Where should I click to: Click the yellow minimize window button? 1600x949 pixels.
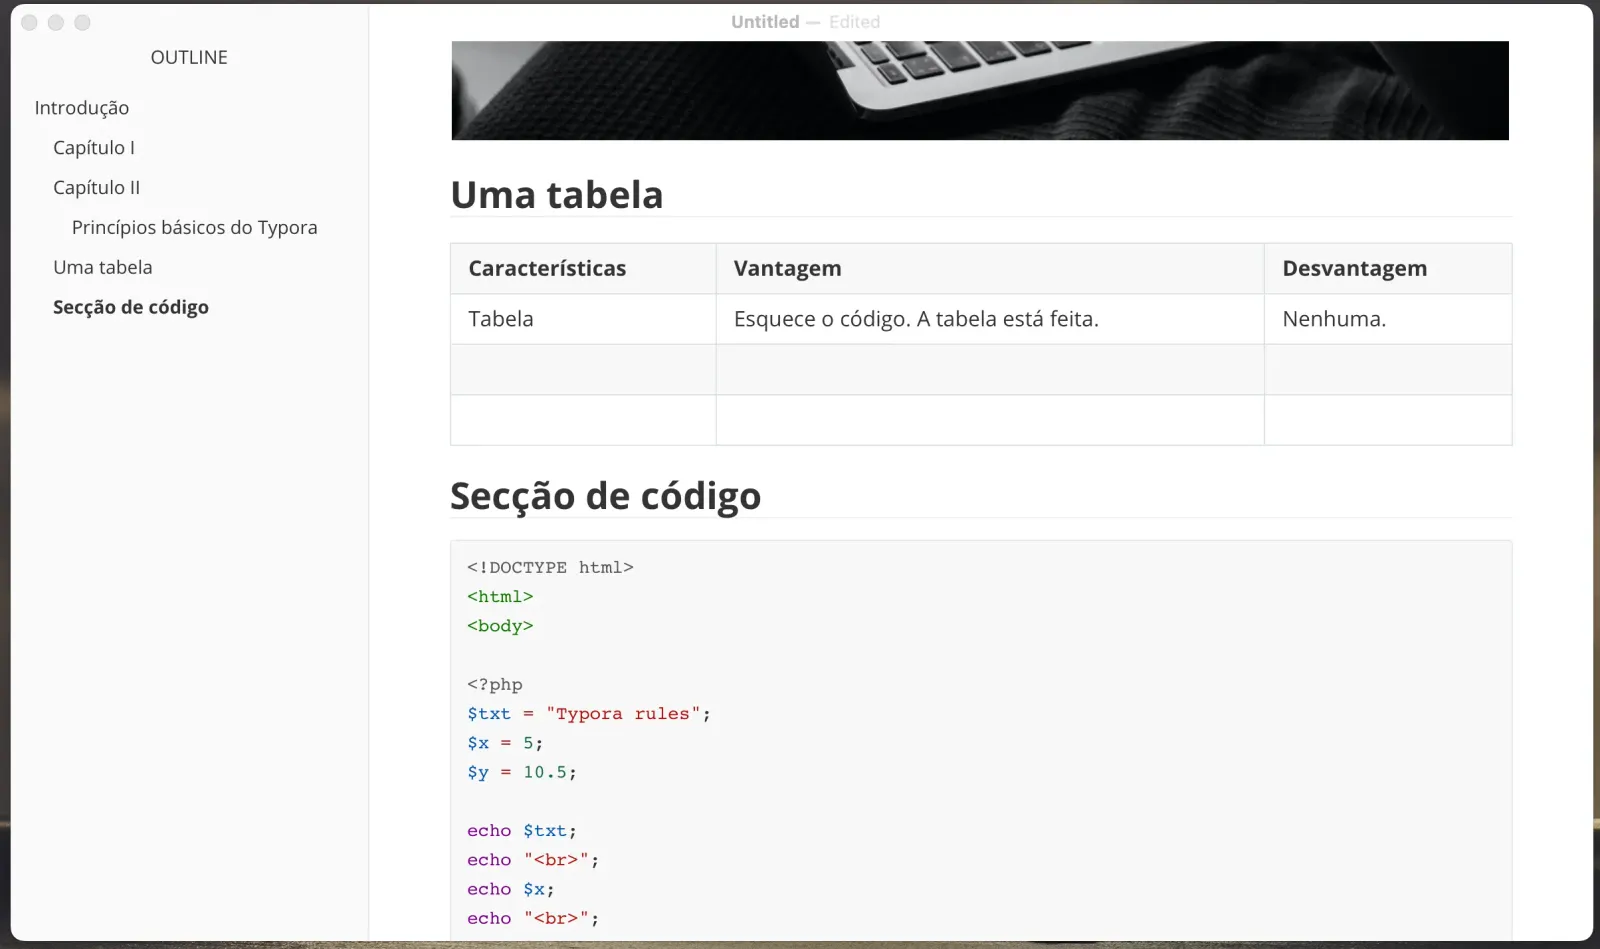pos(56,22)
